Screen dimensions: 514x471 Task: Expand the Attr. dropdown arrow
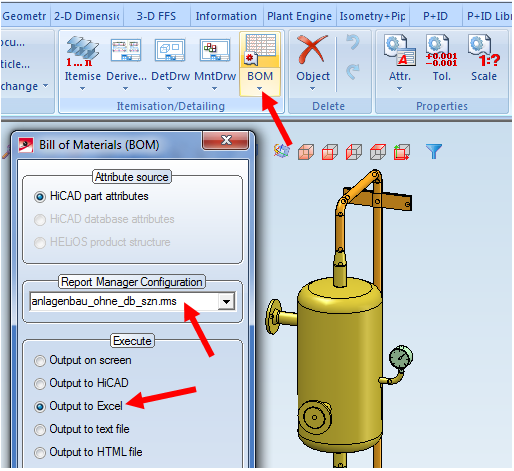click(399, 89)
